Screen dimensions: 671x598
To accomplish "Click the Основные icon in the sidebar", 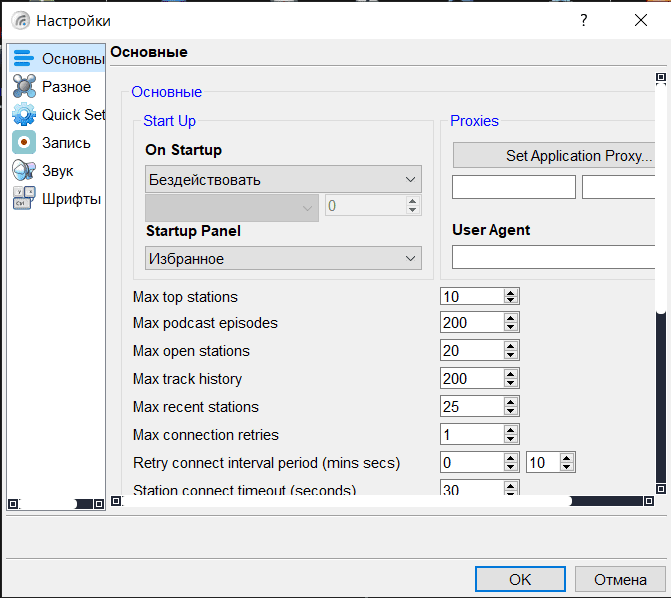I will pyautogui.click(x=24, y=58).
